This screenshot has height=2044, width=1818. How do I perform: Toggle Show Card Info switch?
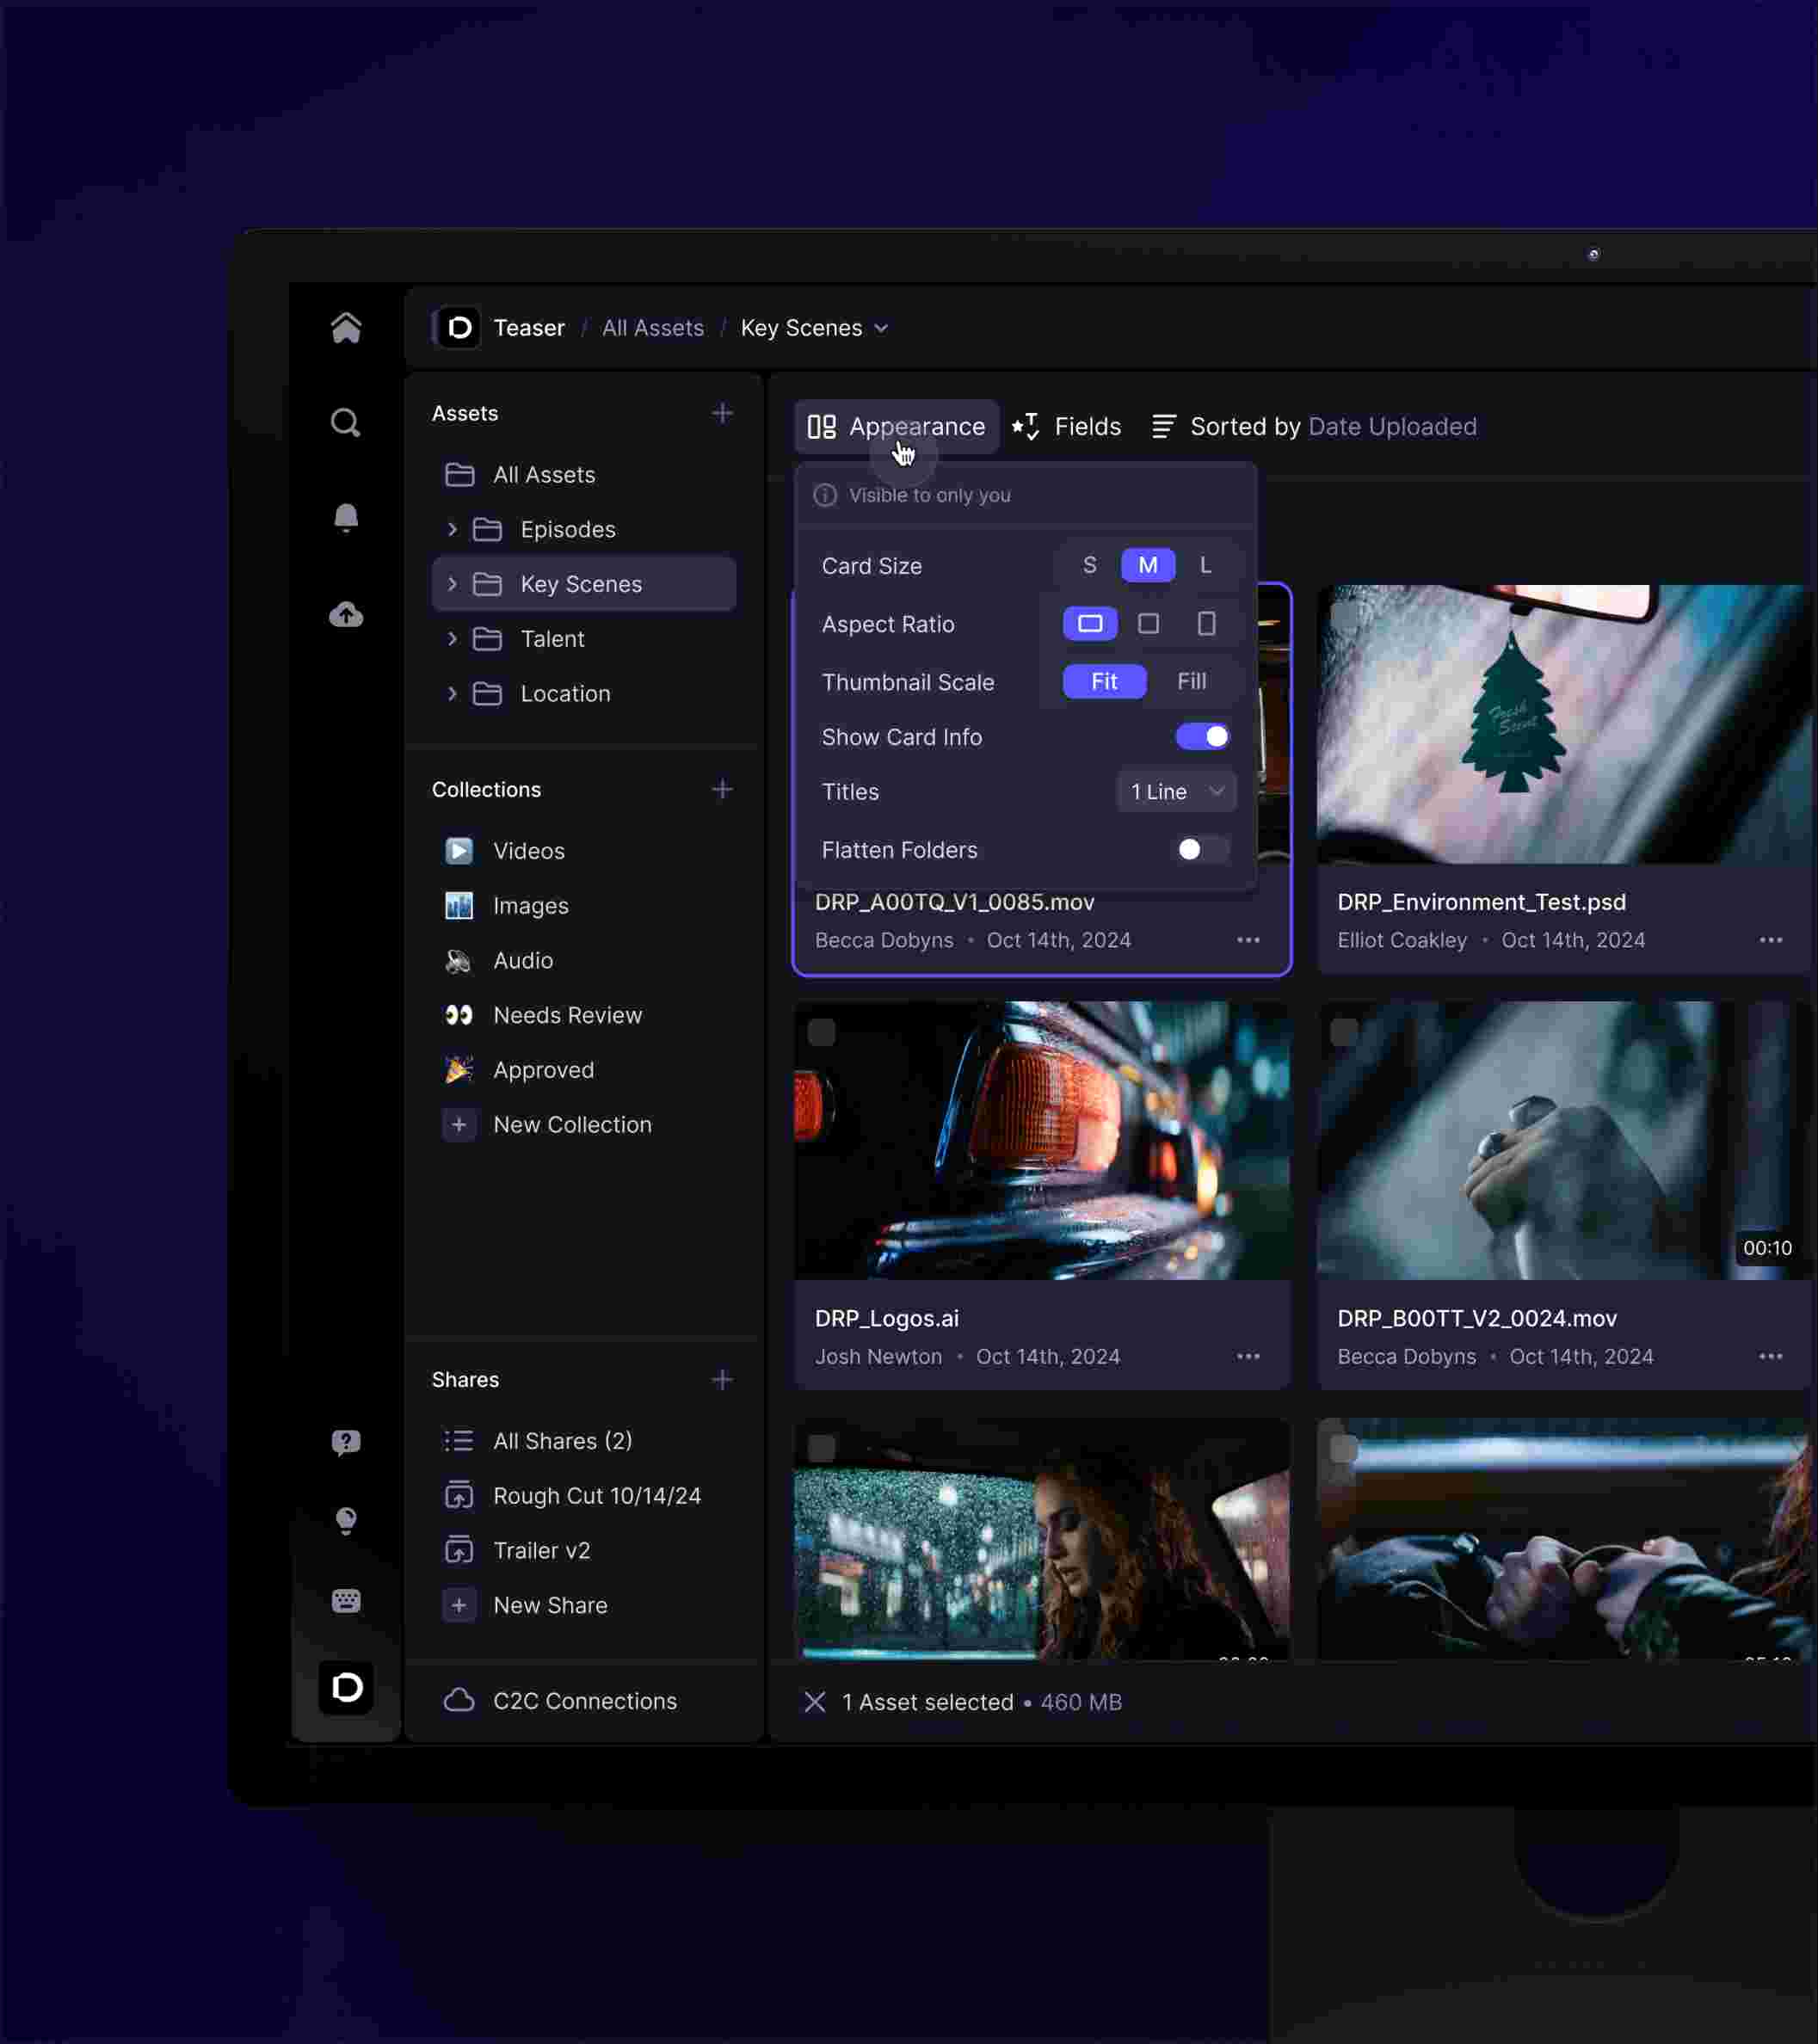tap(1202, 737)
